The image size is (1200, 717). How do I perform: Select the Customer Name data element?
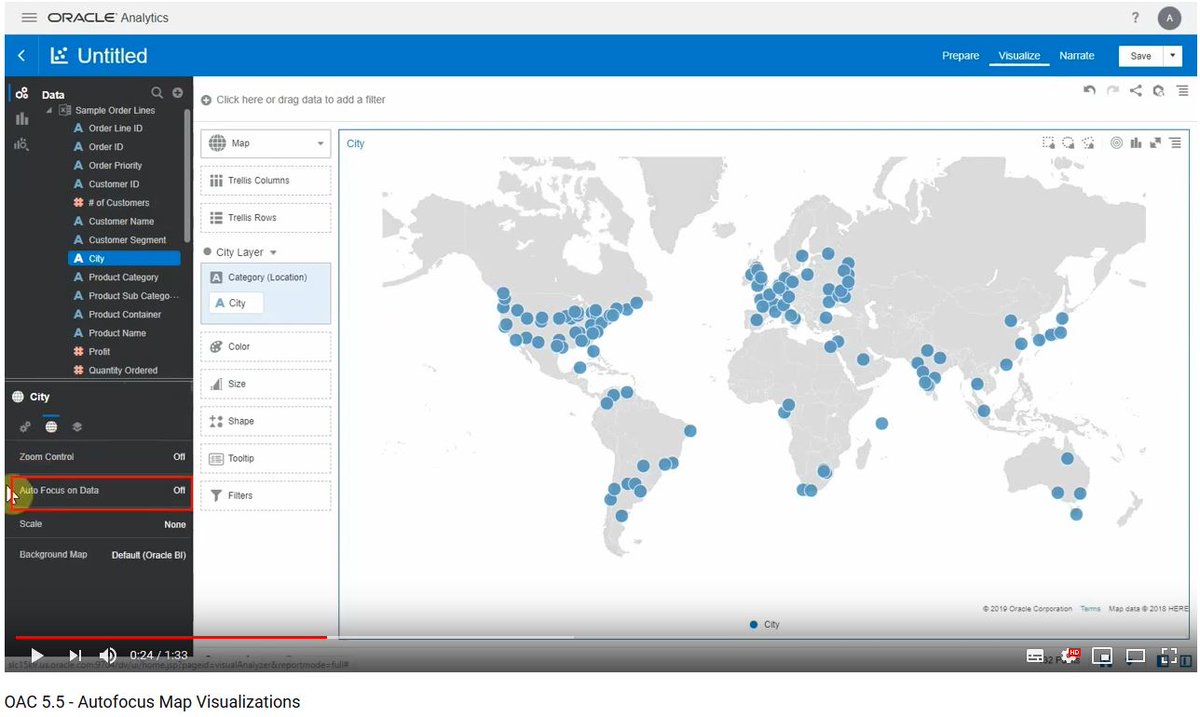point(121,222)
